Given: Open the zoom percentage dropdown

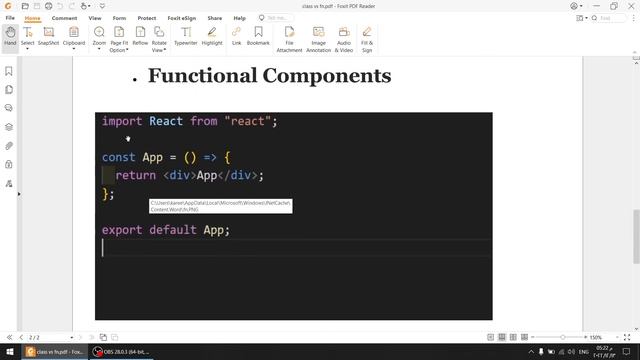Looking at the screenshot, I should coord(617,338).
